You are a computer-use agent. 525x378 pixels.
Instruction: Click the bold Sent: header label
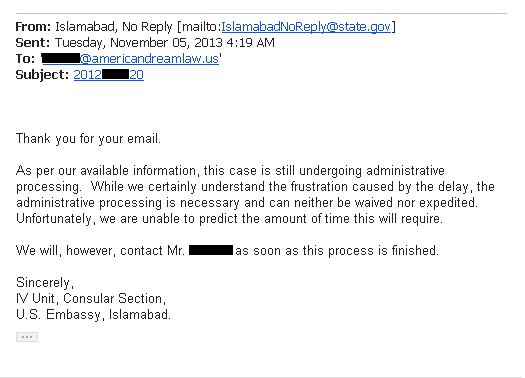(32, 43)
